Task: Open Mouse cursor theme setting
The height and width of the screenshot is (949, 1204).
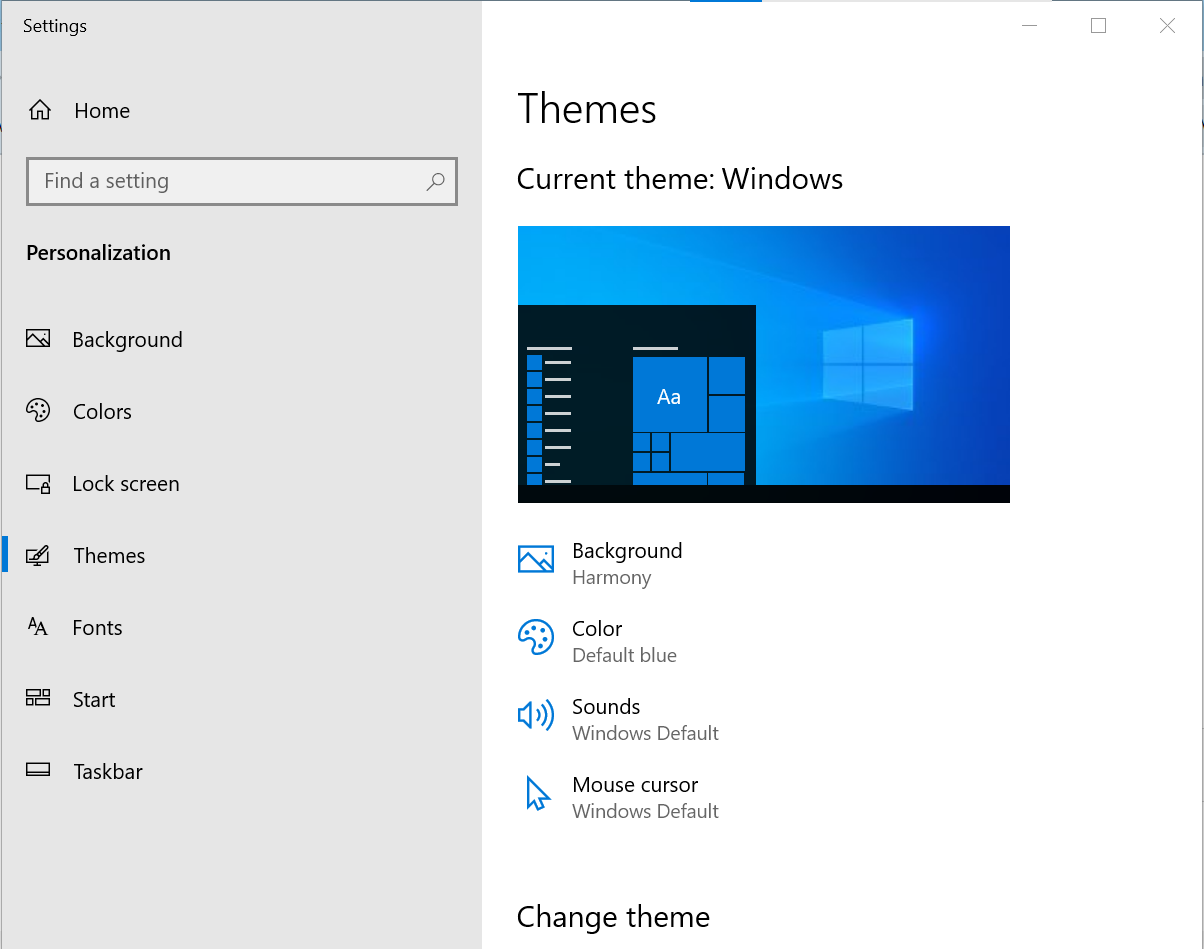Action: 644,797
